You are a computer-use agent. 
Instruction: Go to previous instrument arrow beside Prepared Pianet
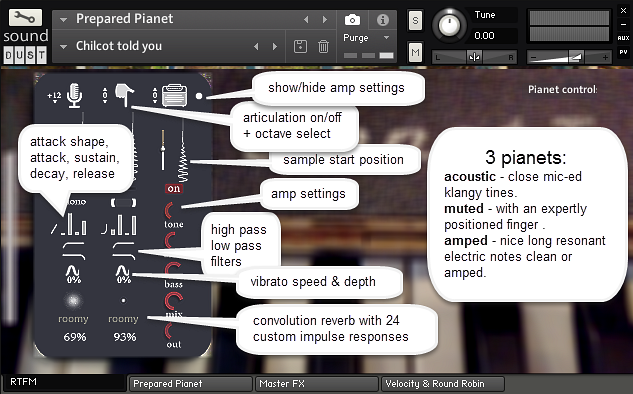pos(306,19)
